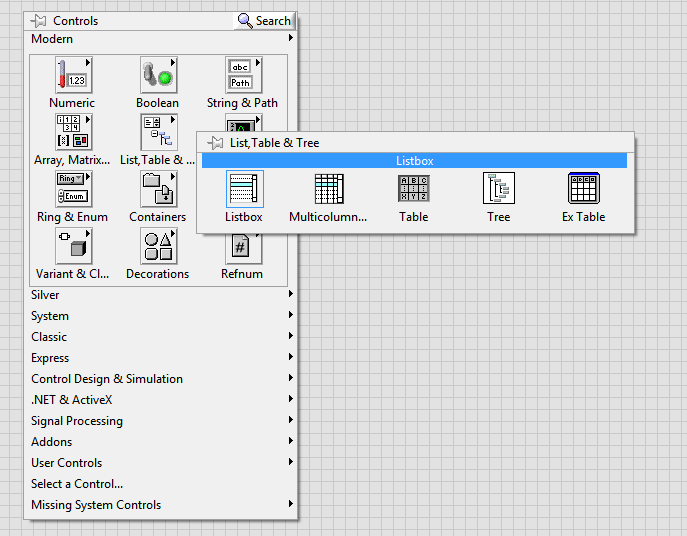Open the User Controls submenu
Screen dimensions: 687x536
[x=161, y=463]
